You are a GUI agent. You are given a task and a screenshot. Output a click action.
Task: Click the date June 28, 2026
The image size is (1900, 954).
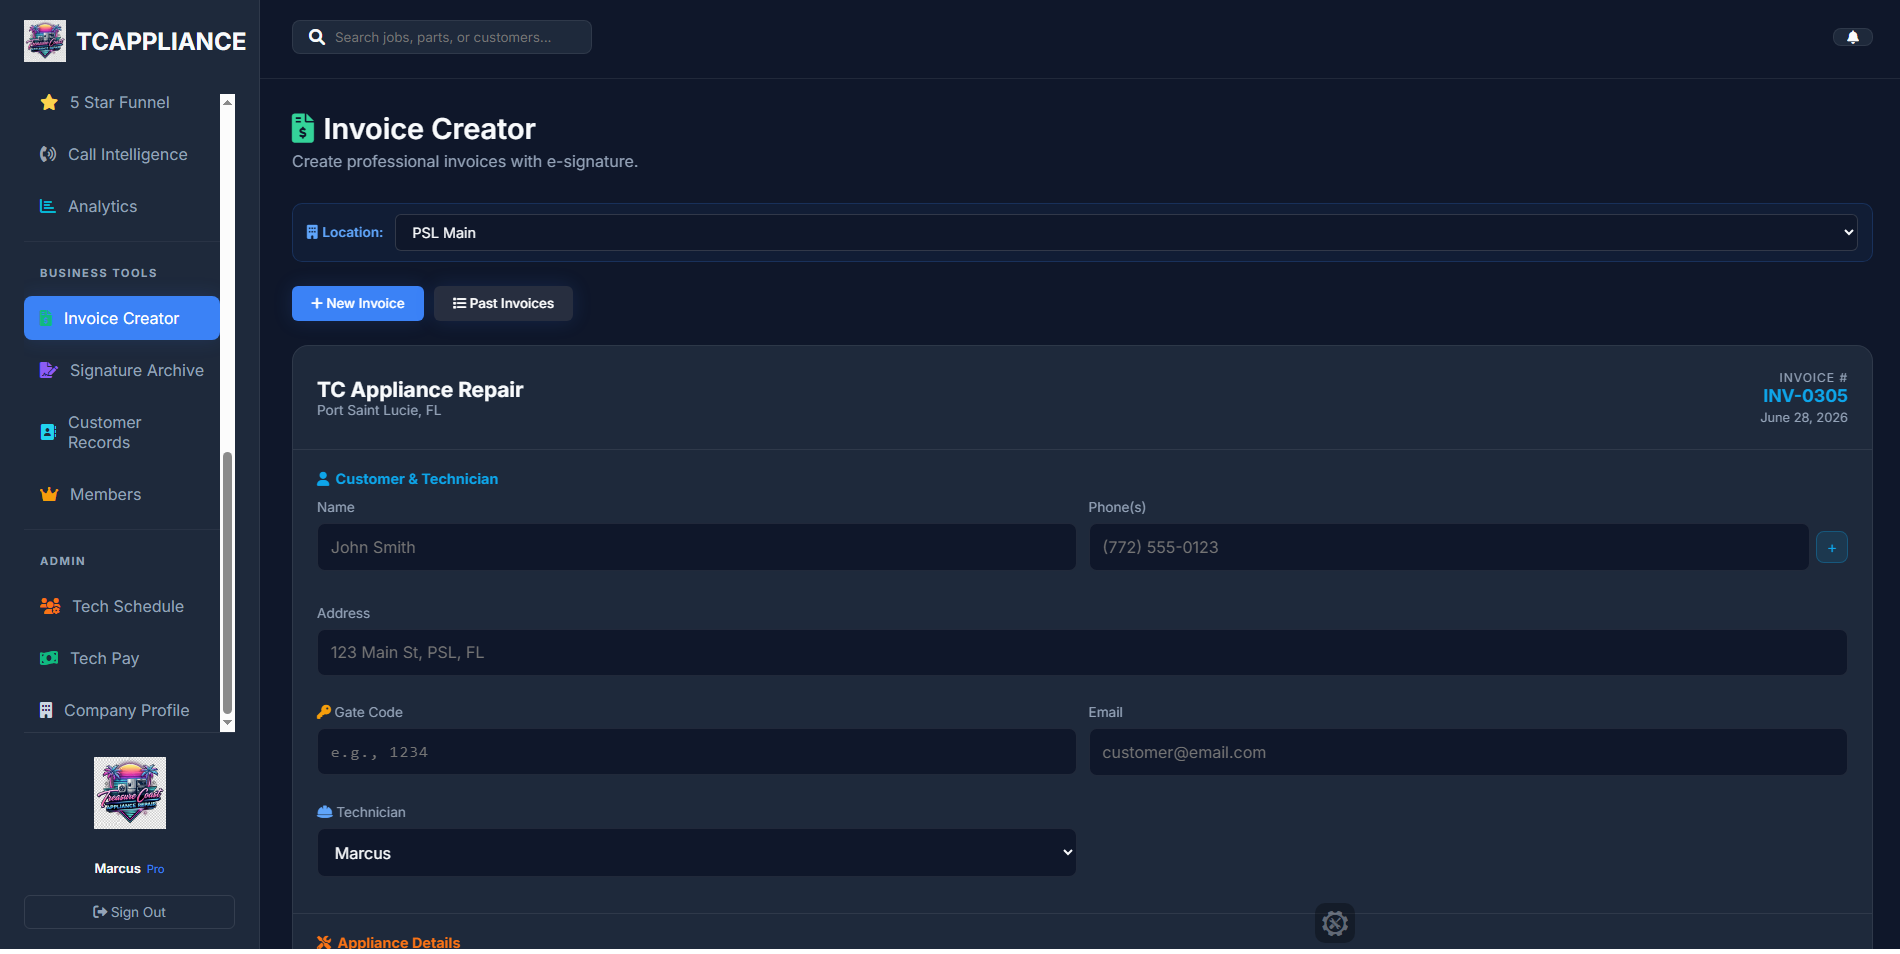click(x=1804, y=418)
